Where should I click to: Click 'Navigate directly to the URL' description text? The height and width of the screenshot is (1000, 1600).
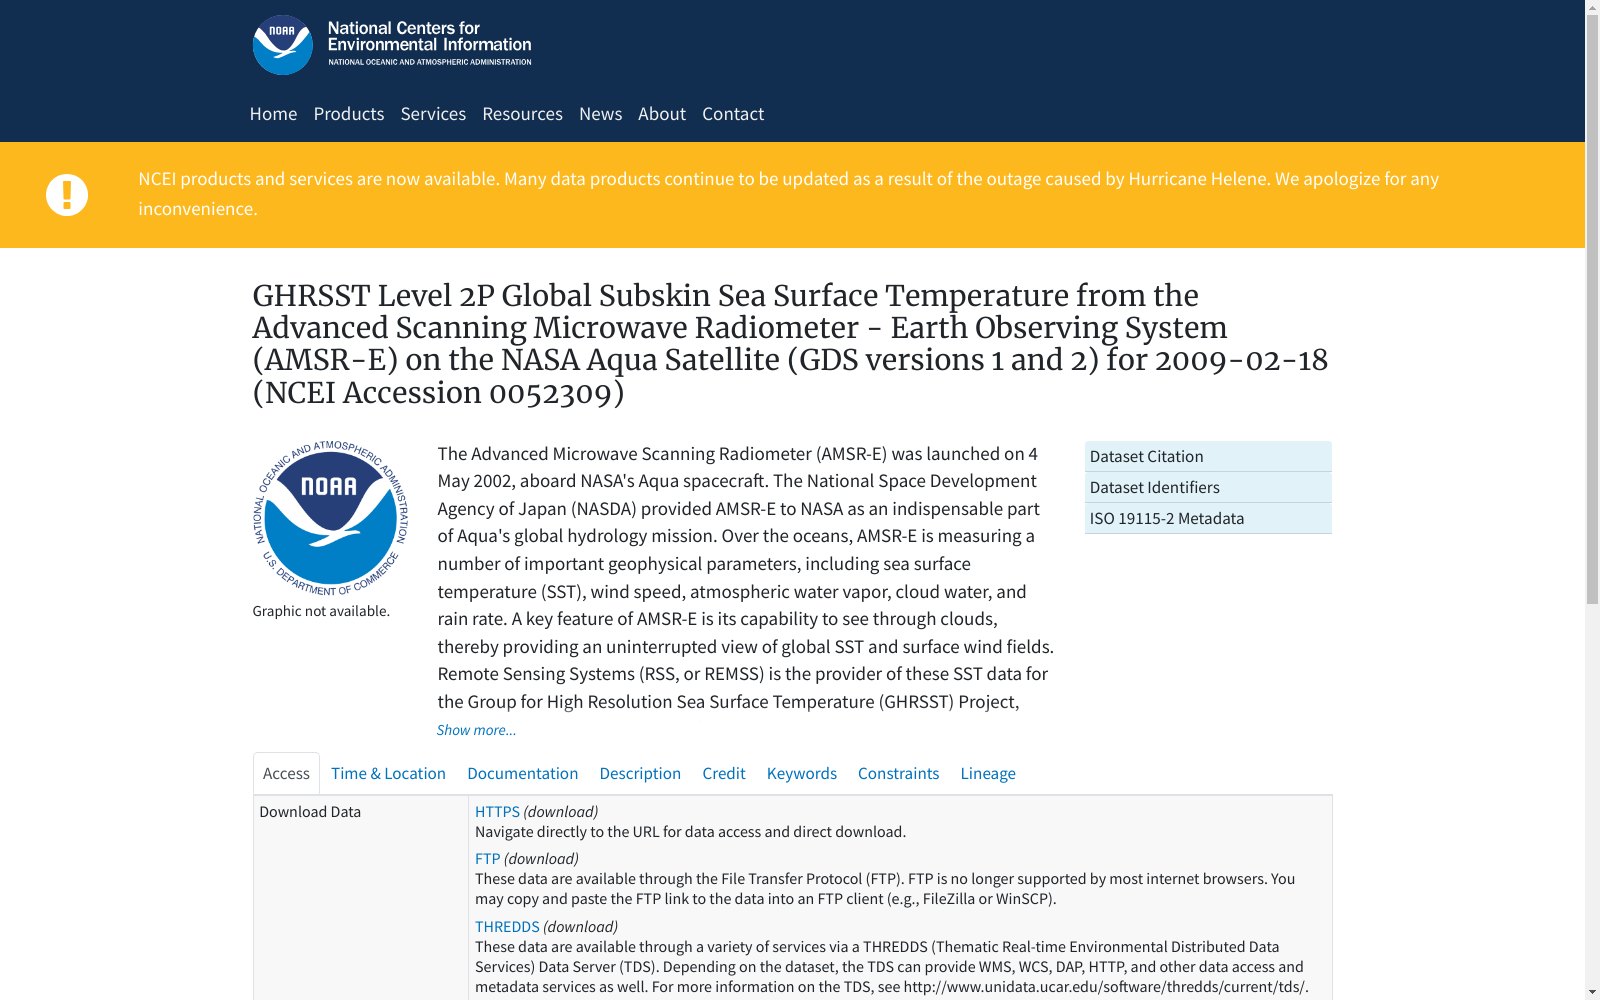click(690, 832)
